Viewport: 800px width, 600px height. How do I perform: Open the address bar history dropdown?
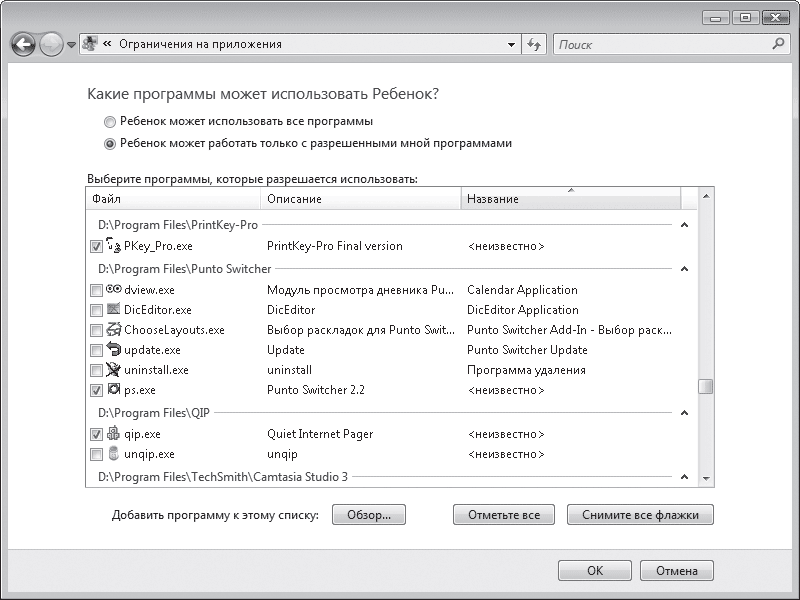511,45
